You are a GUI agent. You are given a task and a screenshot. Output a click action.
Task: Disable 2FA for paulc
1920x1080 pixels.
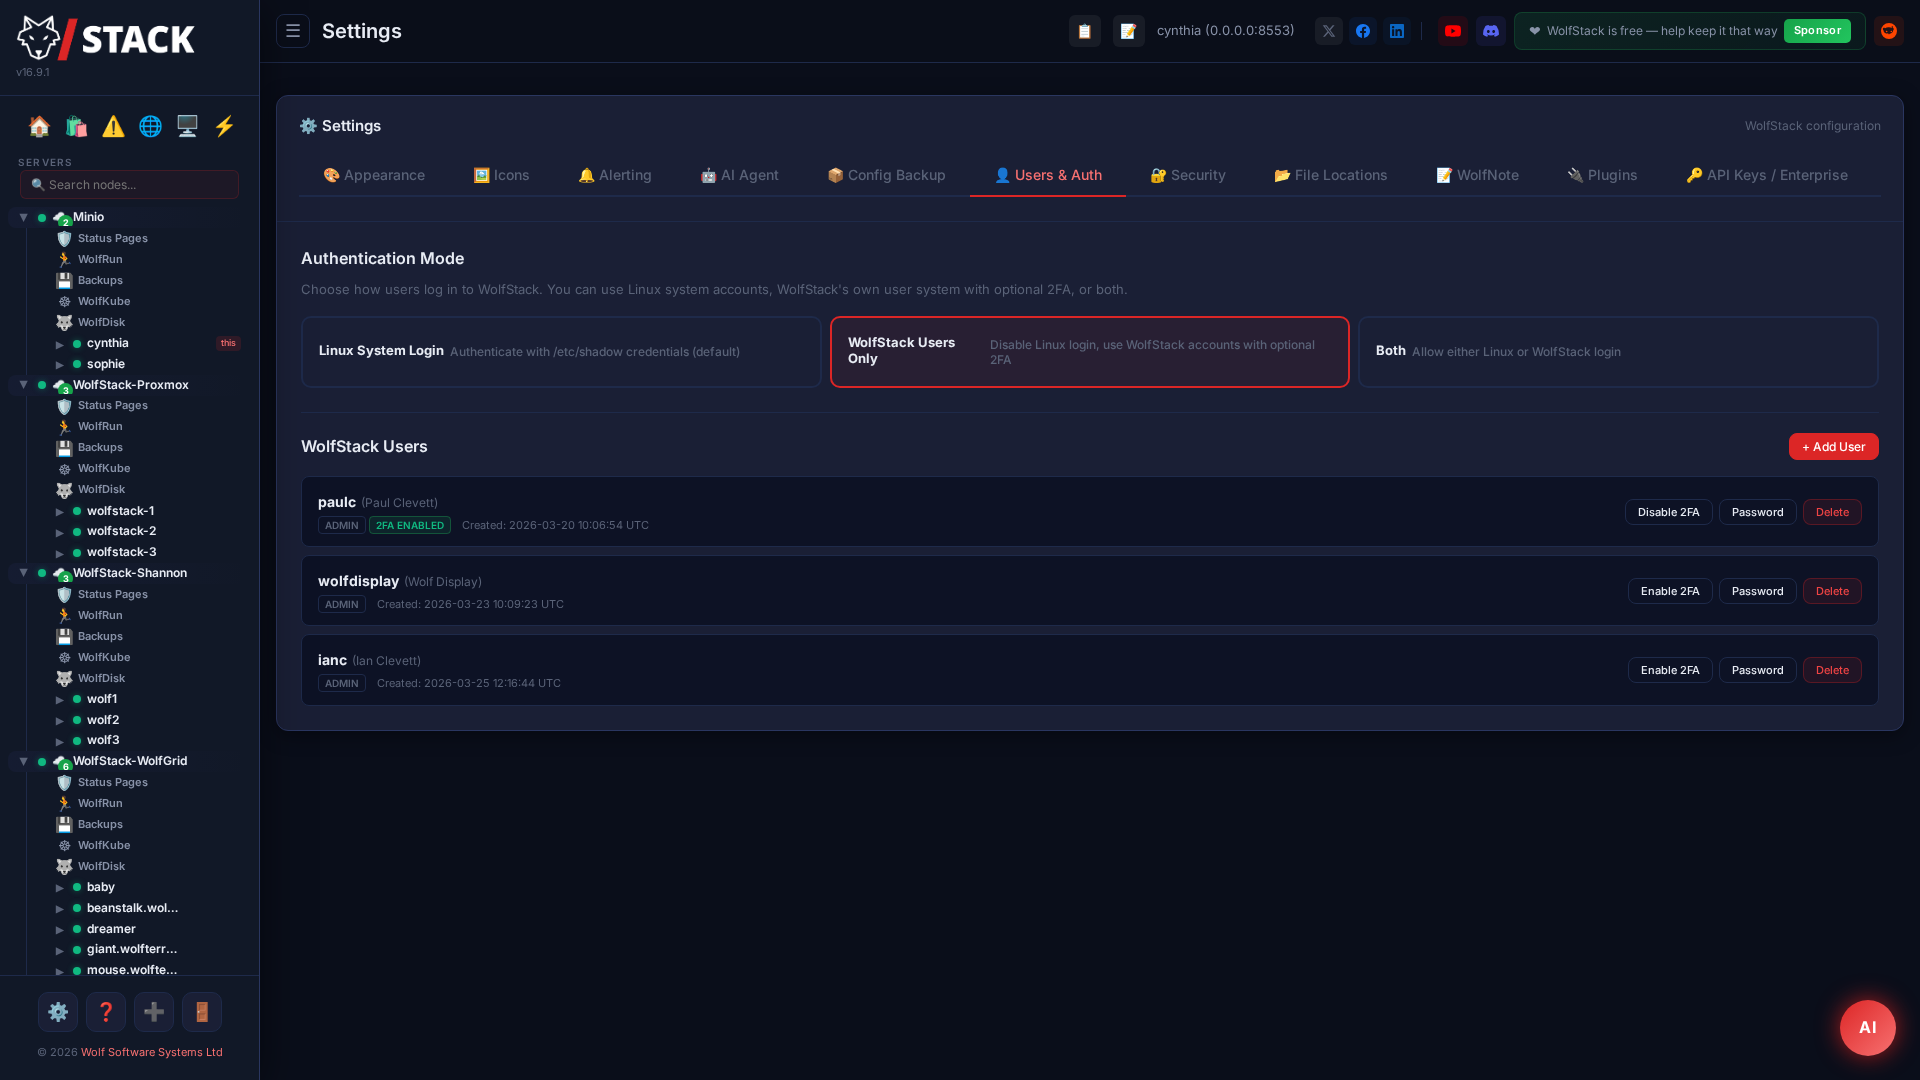tap(1668, 512)
